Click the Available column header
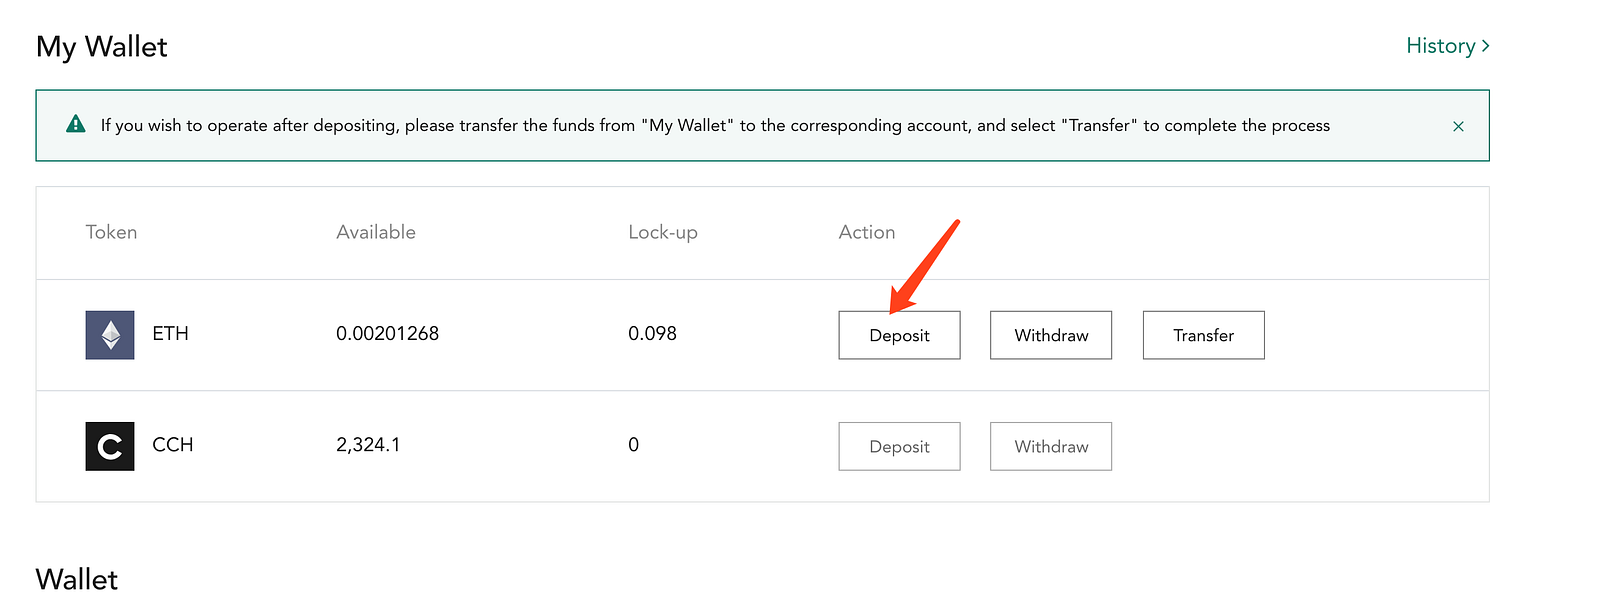The image size is (1600, 614). [376, 232]
